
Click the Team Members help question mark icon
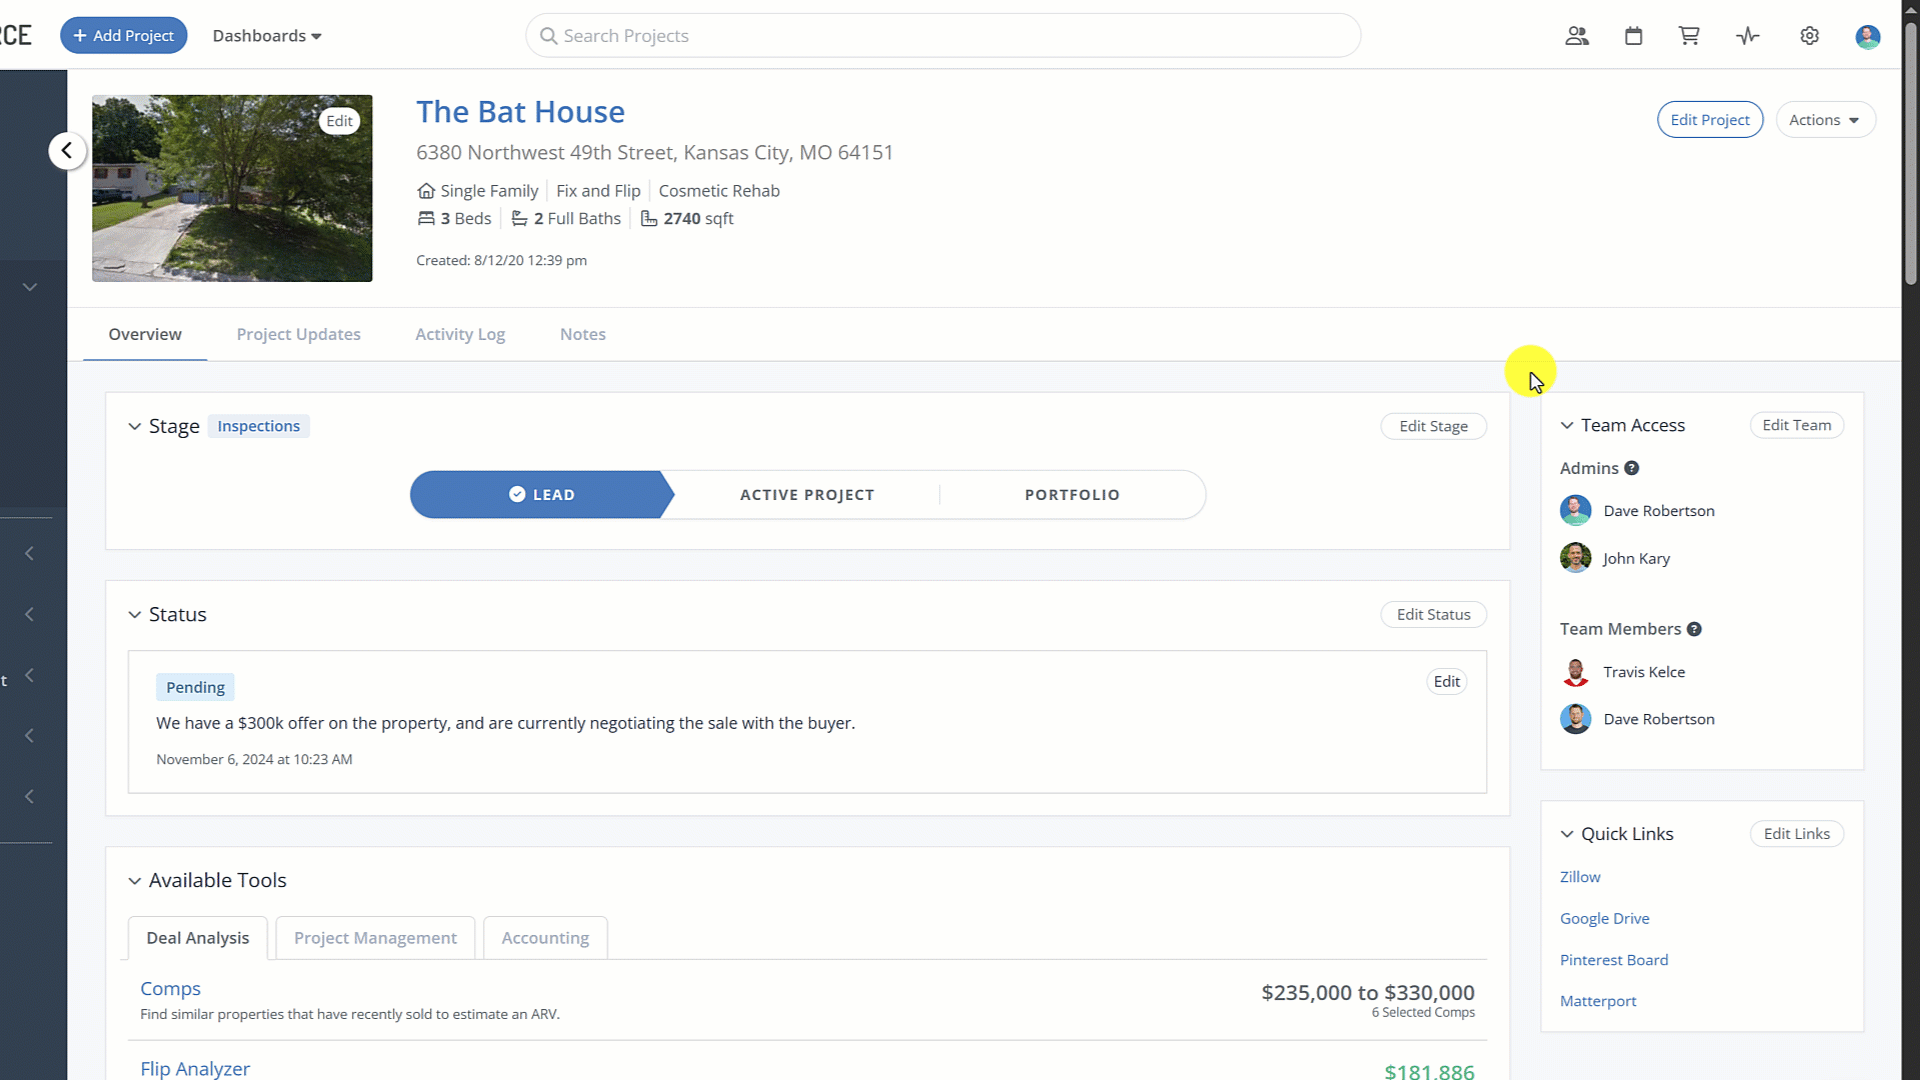1694,629
